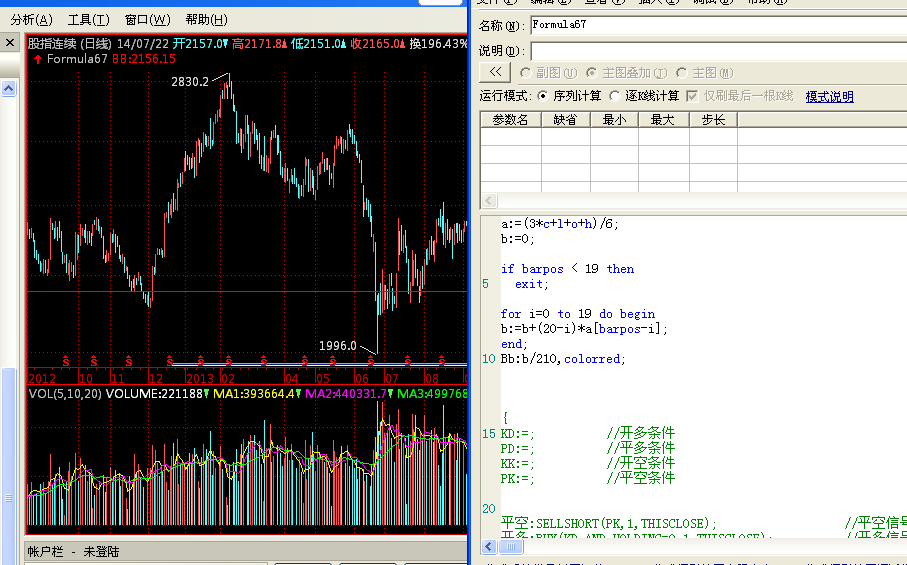
Task: Click the code editor horizontal scrollbar thumb
Action: [511, 546]
